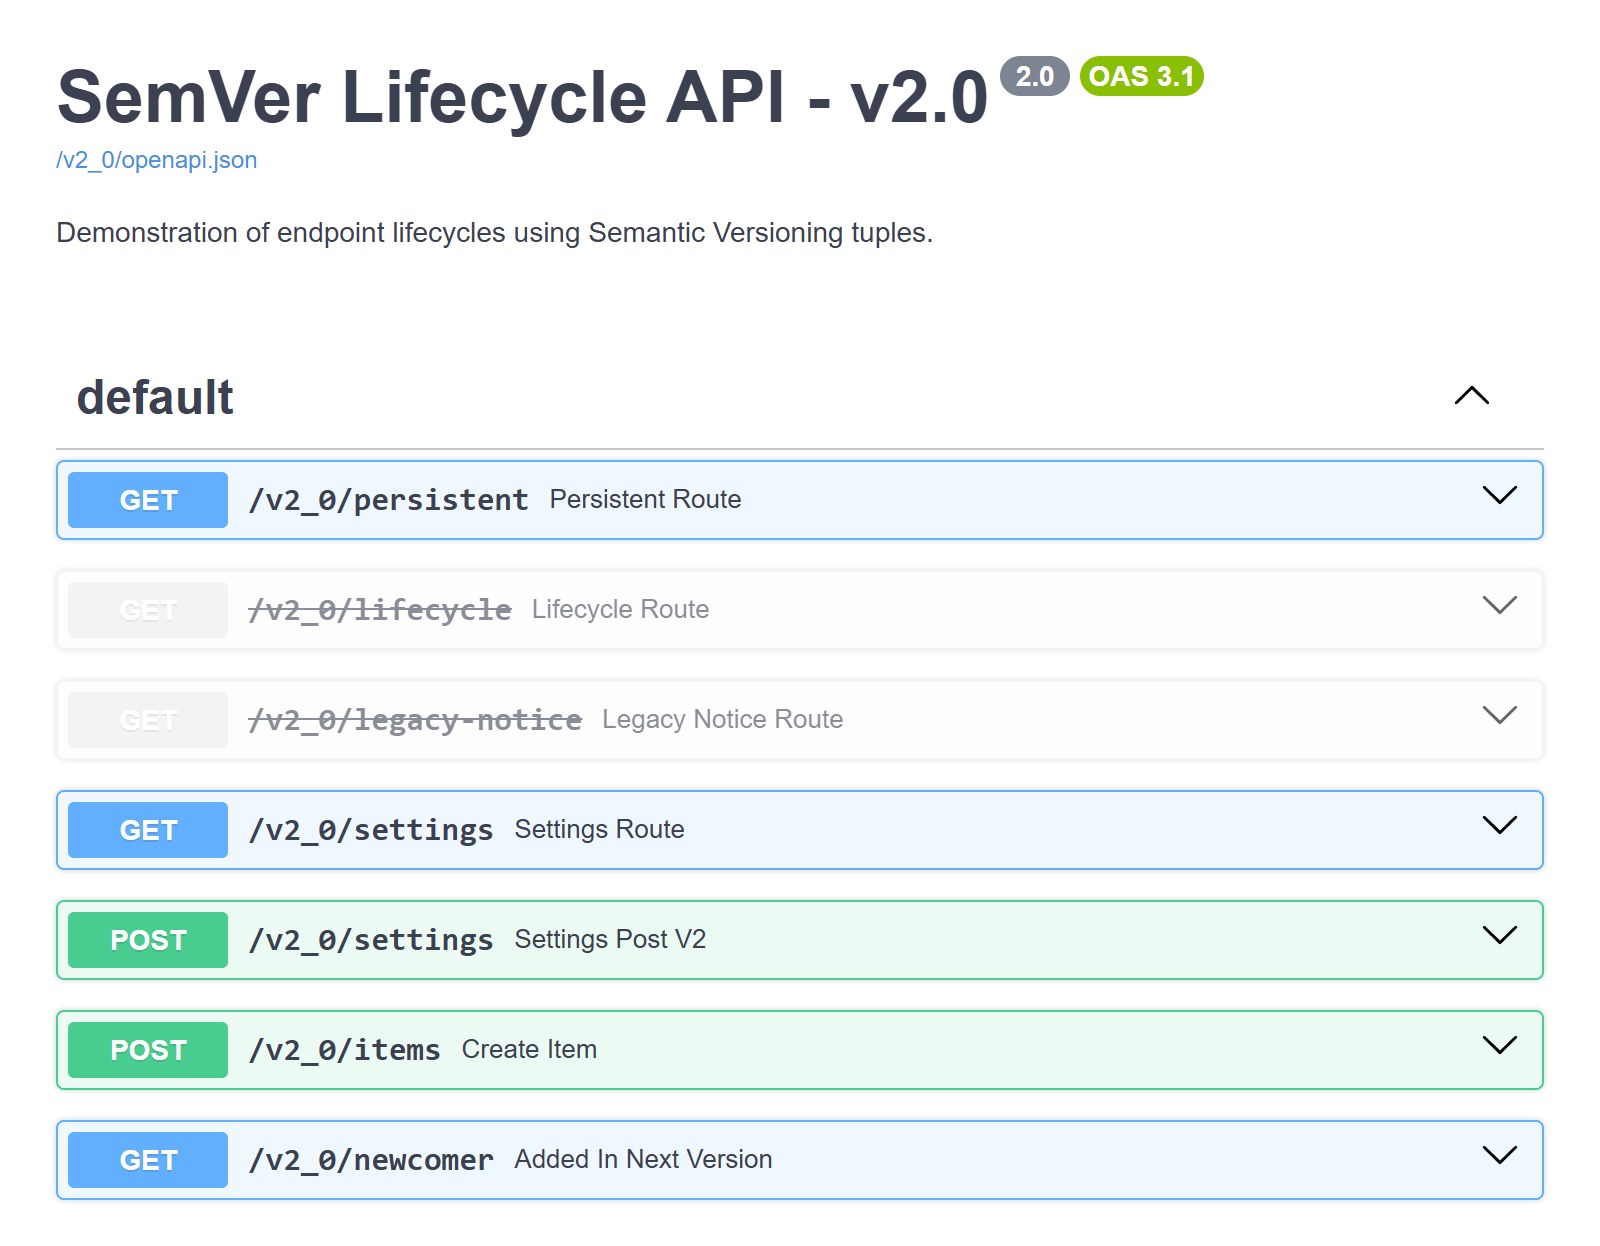Click the description about Semantic Versioning tuples

494,233
